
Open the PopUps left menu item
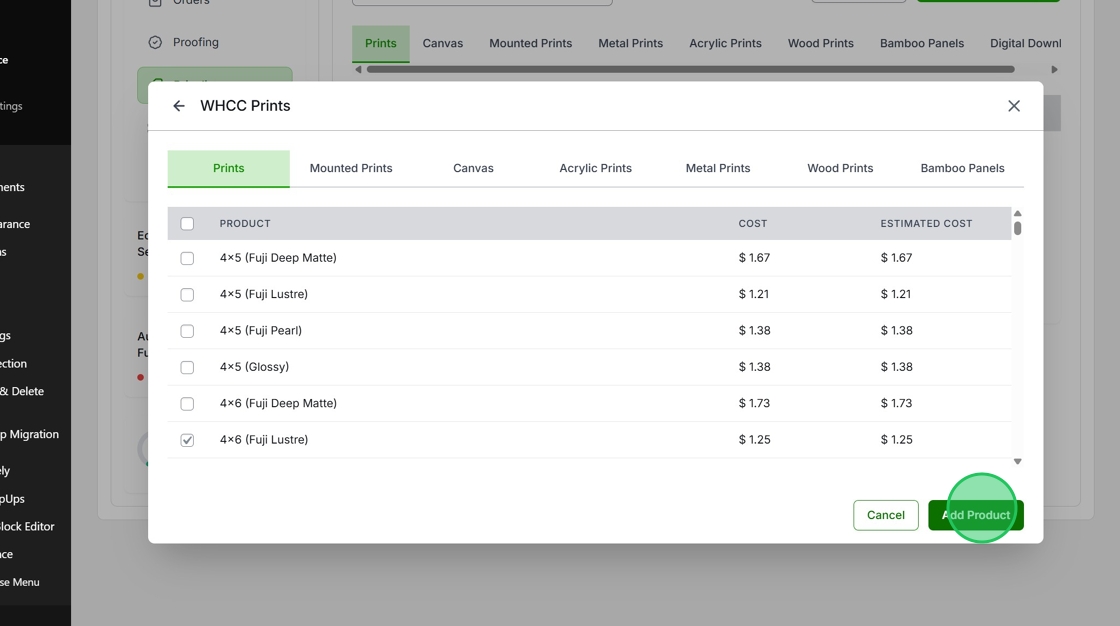tap(12, 499)
